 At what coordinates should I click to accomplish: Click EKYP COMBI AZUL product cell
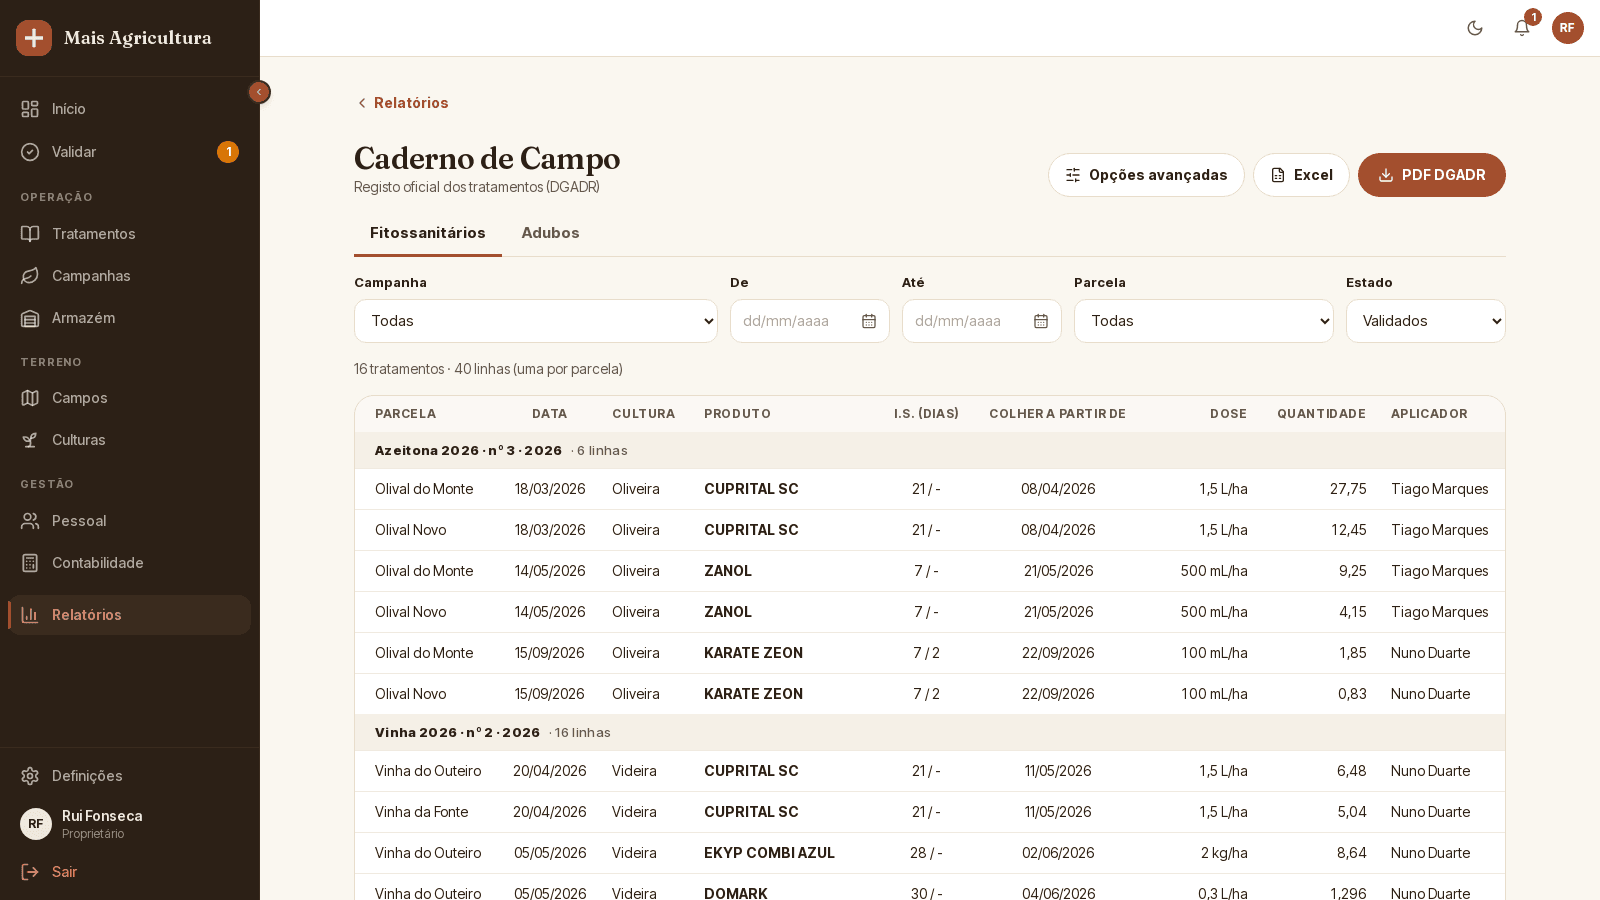(x=769, y=853)
